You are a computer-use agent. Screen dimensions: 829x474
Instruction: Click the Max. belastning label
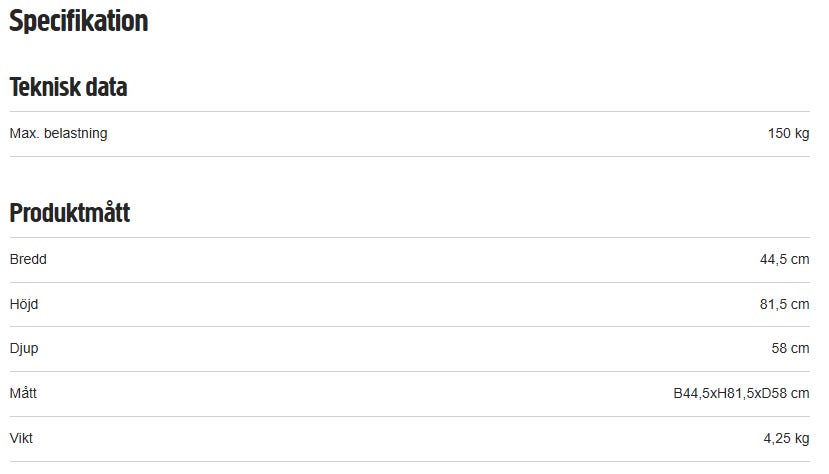[58, 134]
